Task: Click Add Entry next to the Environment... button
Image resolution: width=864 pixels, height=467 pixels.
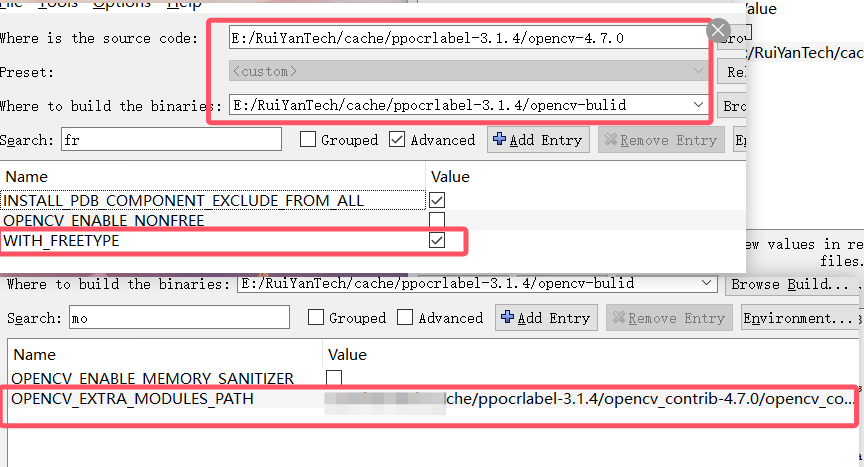Action: pyautogui.click(x=546, y=318)
